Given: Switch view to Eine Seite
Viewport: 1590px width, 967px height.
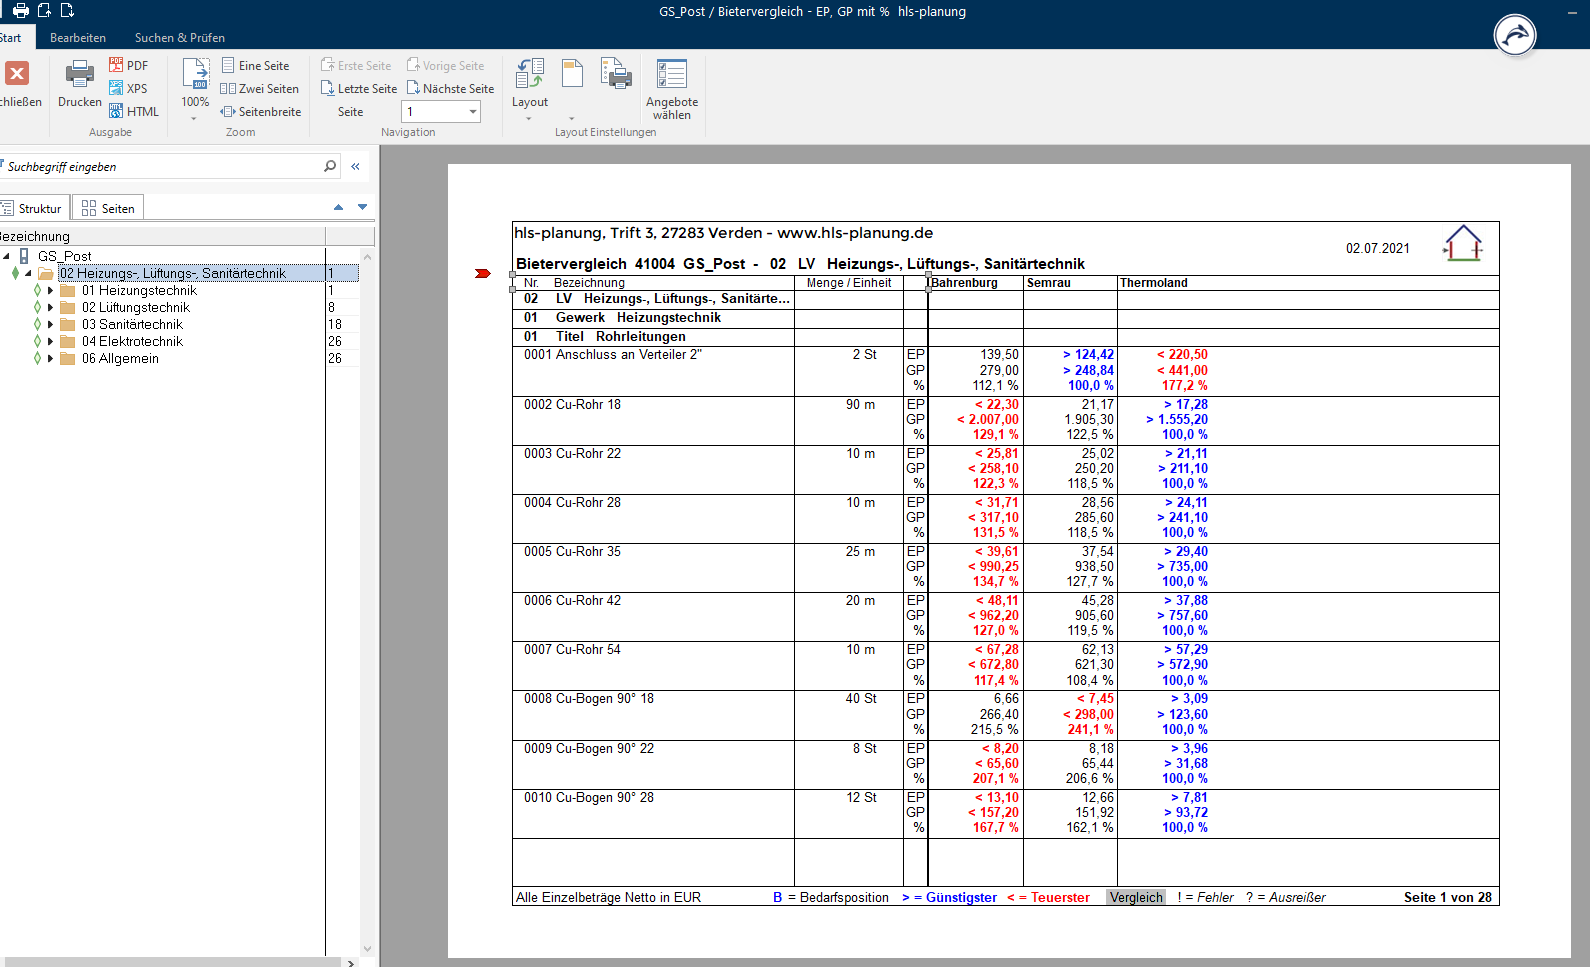Looking at the screenshot, I should (255, 66).
